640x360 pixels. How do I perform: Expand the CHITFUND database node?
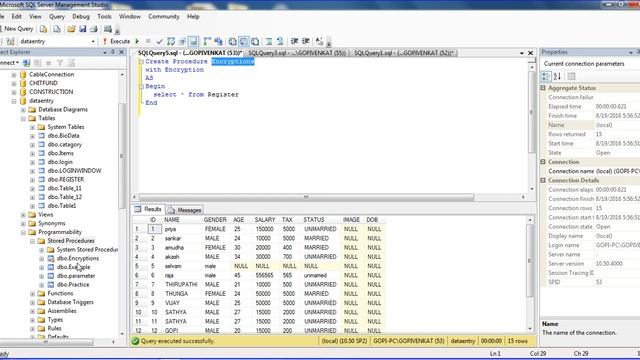point(14,83)
